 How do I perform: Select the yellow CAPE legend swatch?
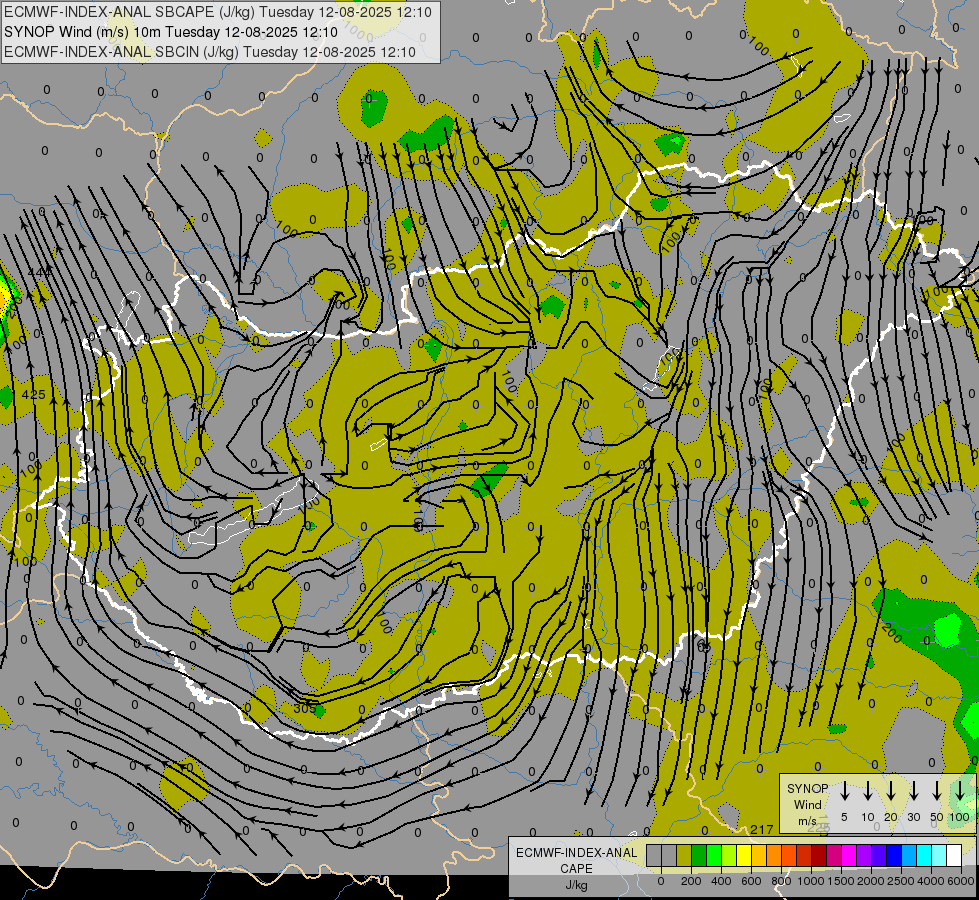pyautogui.click(x=744, y=856)
